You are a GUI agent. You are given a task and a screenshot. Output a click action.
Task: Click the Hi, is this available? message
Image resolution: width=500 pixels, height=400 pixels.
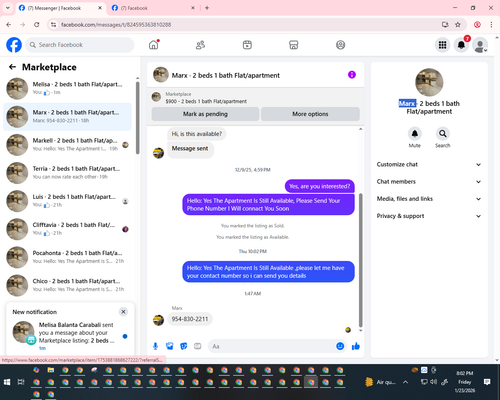click(196, 134)
